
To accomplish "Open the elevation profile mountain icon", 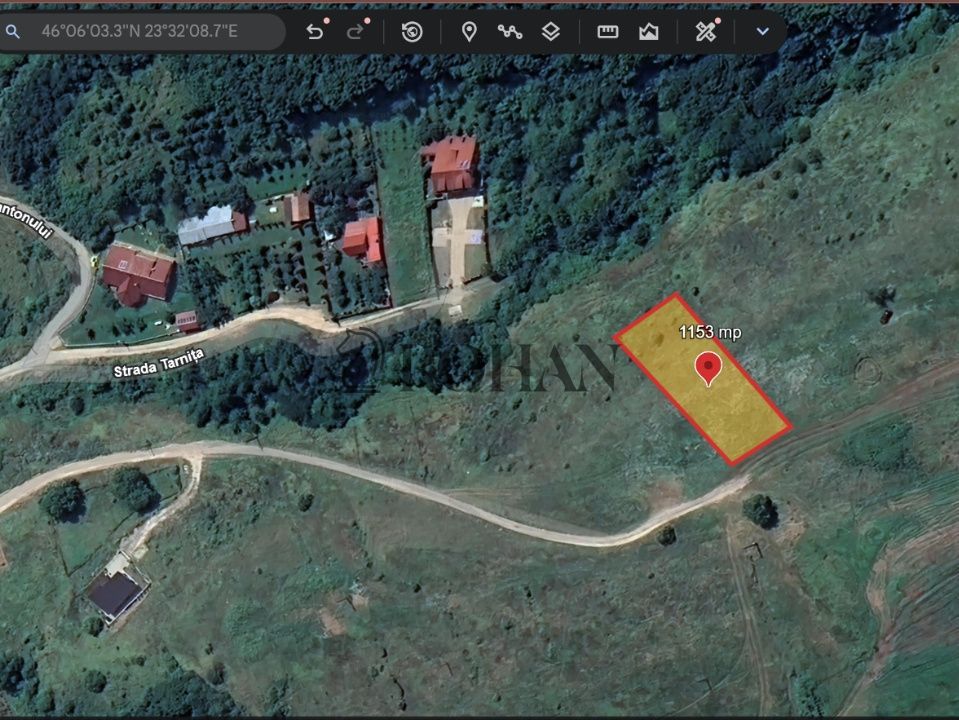I will click(648, 32).
